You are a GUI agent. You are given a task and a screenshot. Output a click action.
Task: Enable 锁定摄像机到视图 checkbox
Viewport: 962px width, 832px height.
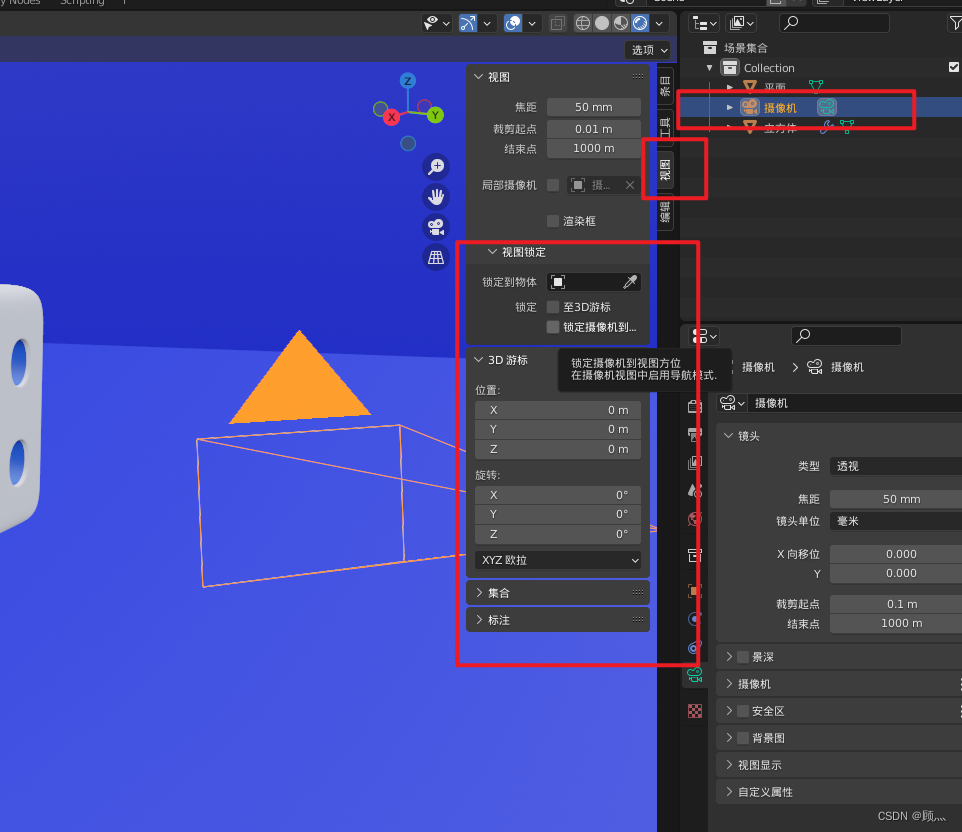(x=553, y=327)
